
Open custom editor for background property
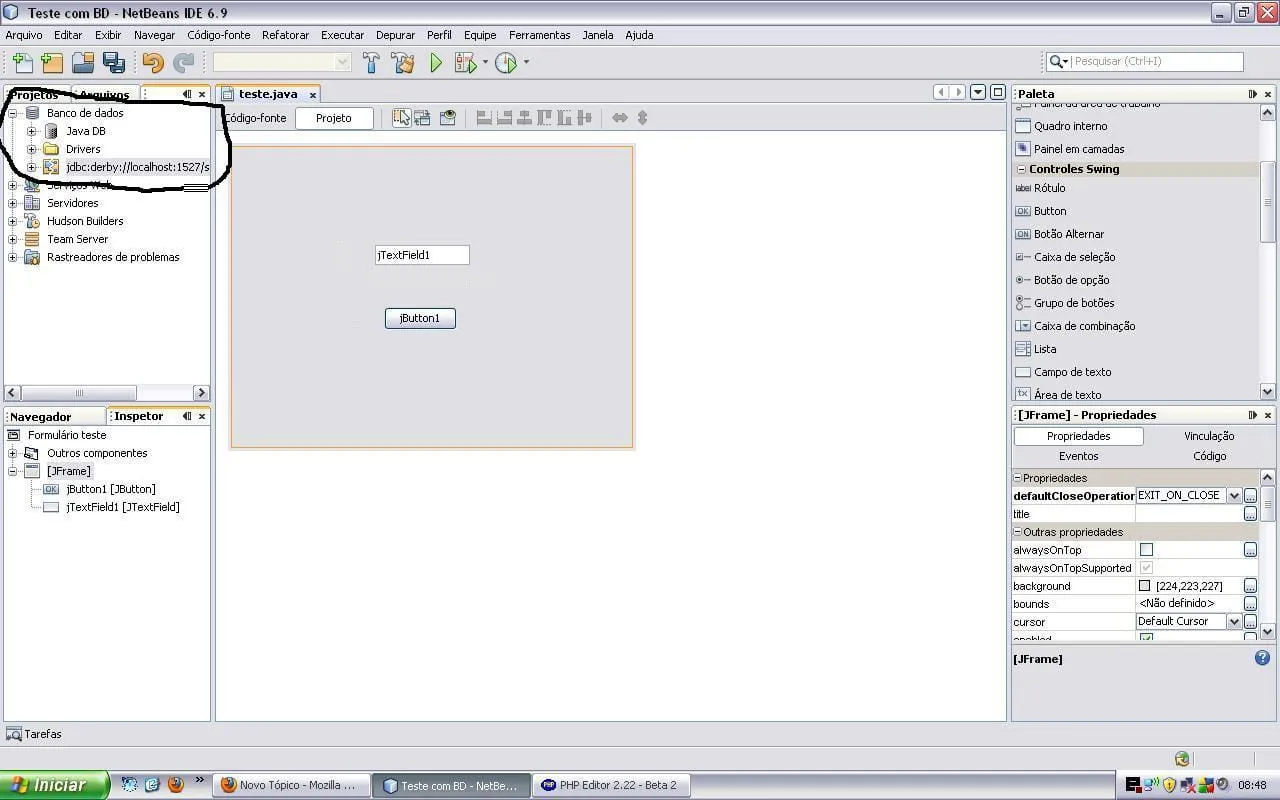click(1250, 586)
